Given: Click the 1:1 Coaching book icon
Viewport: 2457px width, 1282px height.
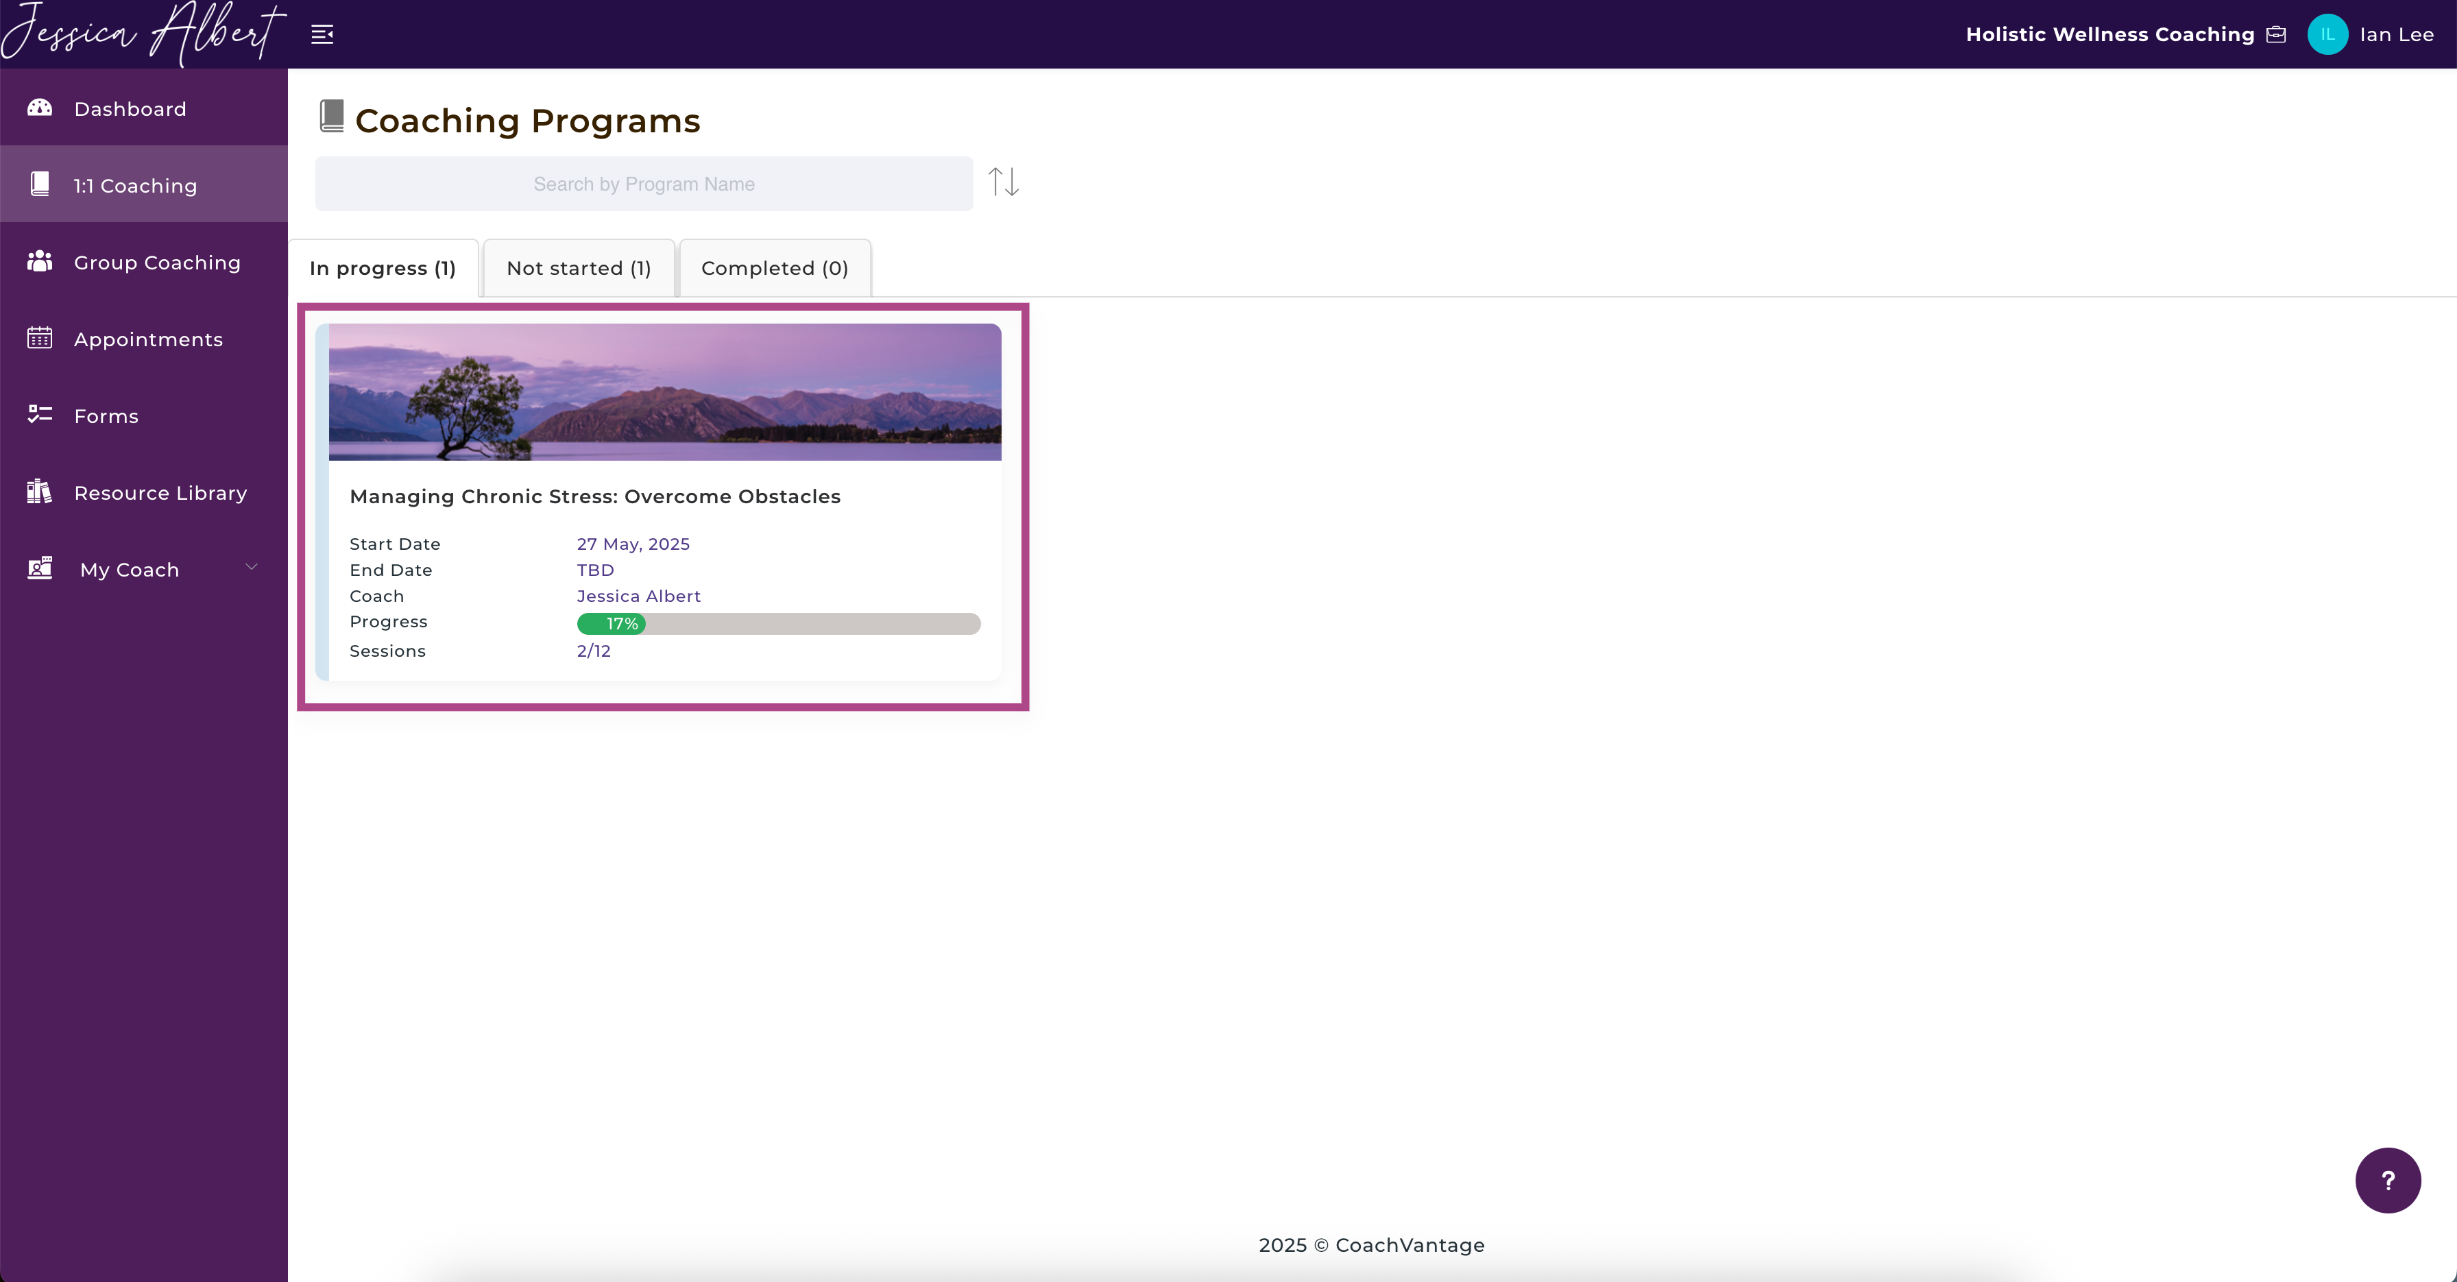Looking at the screenshot, I should 40,184.
